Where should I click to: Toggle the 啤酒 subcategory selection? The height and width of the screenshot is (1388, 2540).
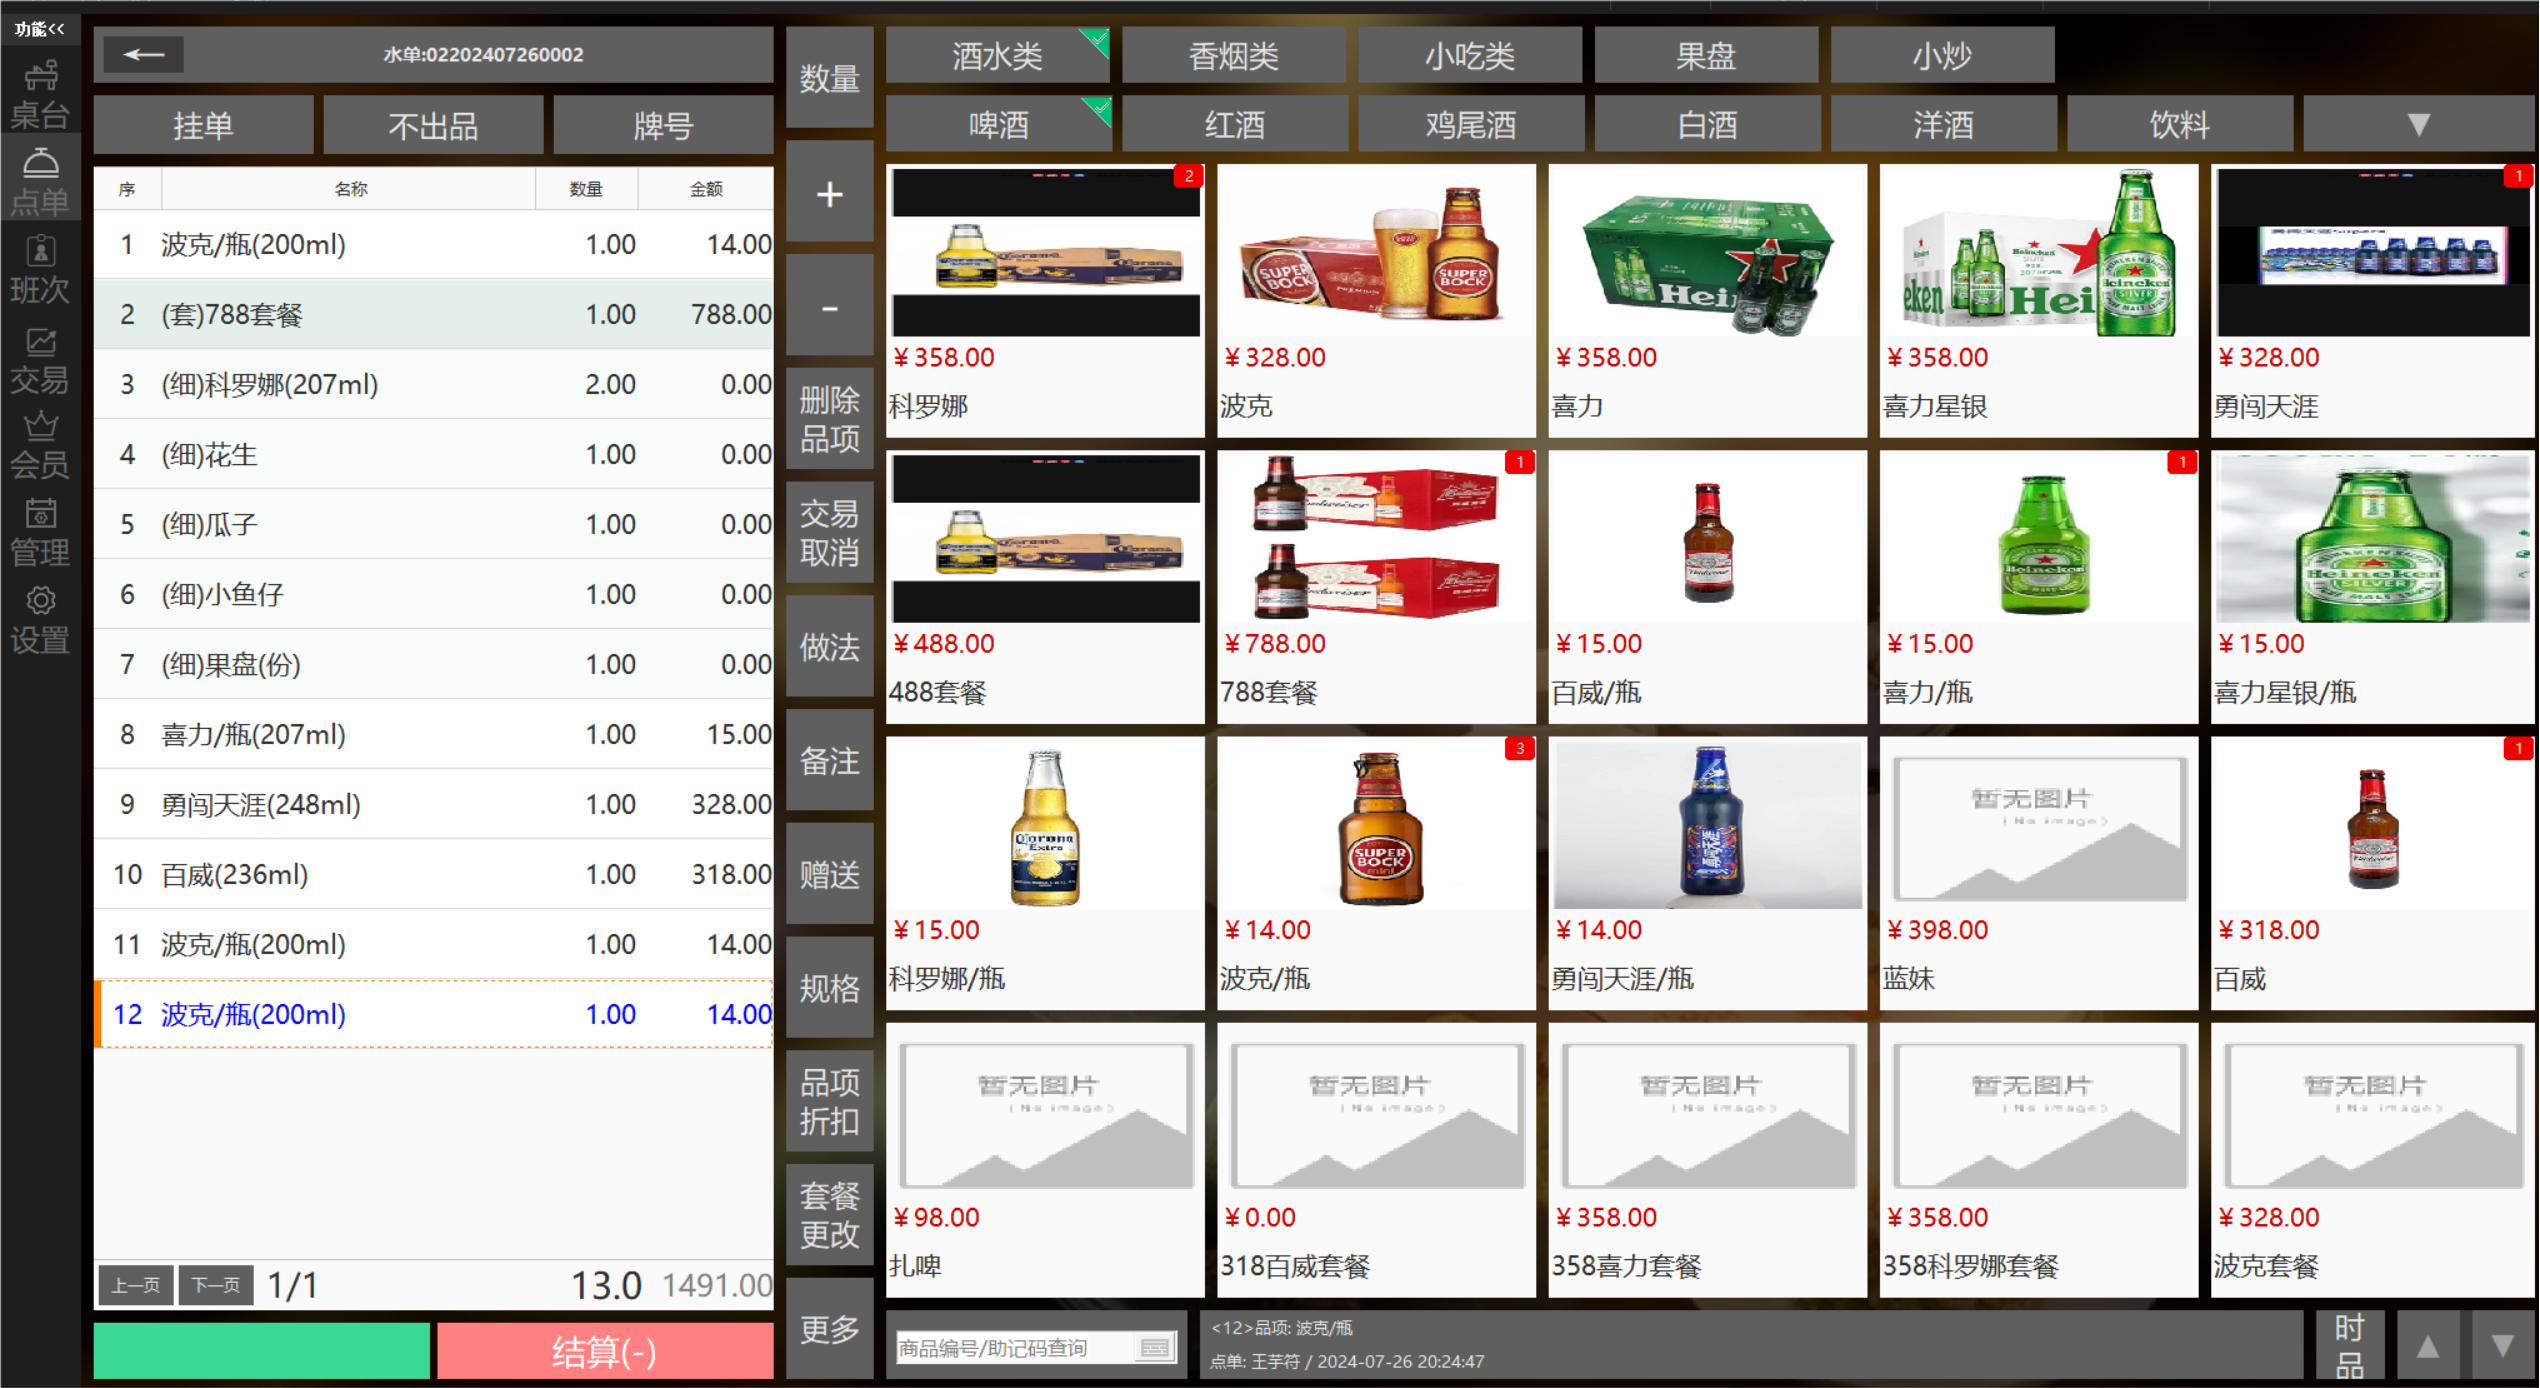[x=997, y=125]
